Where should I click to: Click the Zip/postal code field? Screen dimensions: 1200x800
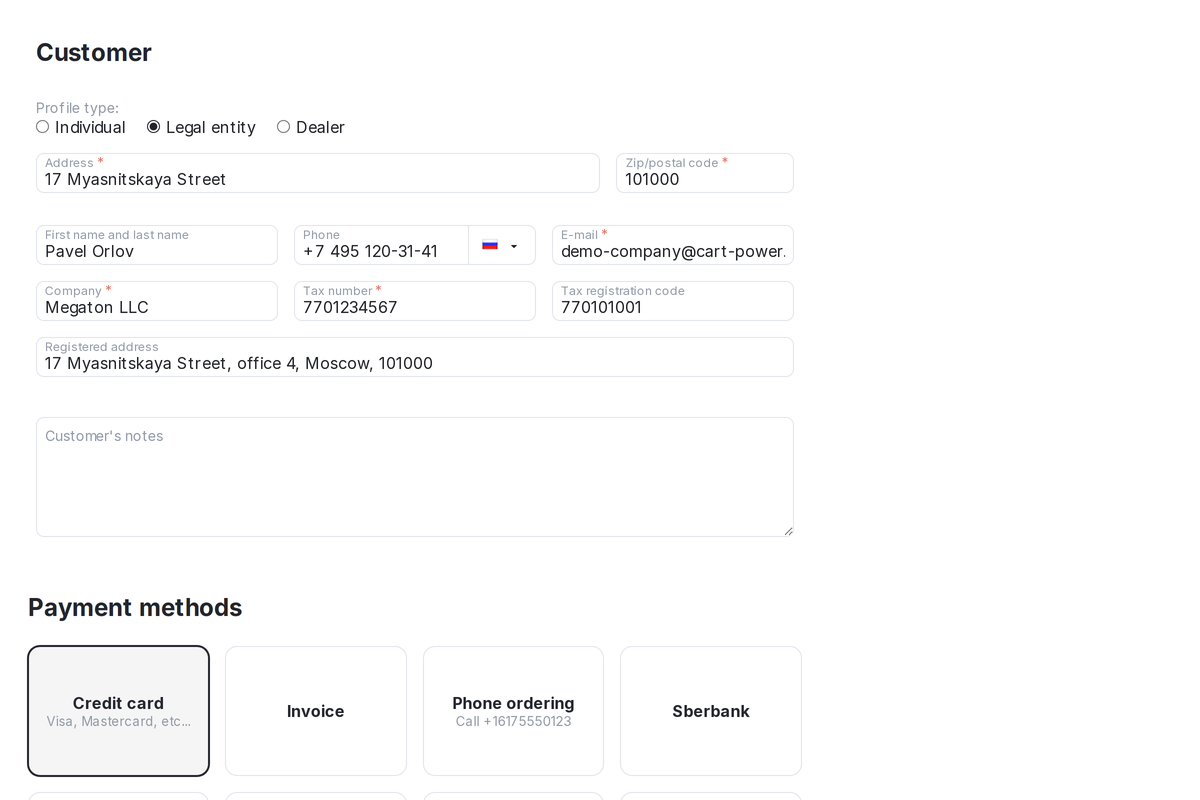click(x=705, y=173)
